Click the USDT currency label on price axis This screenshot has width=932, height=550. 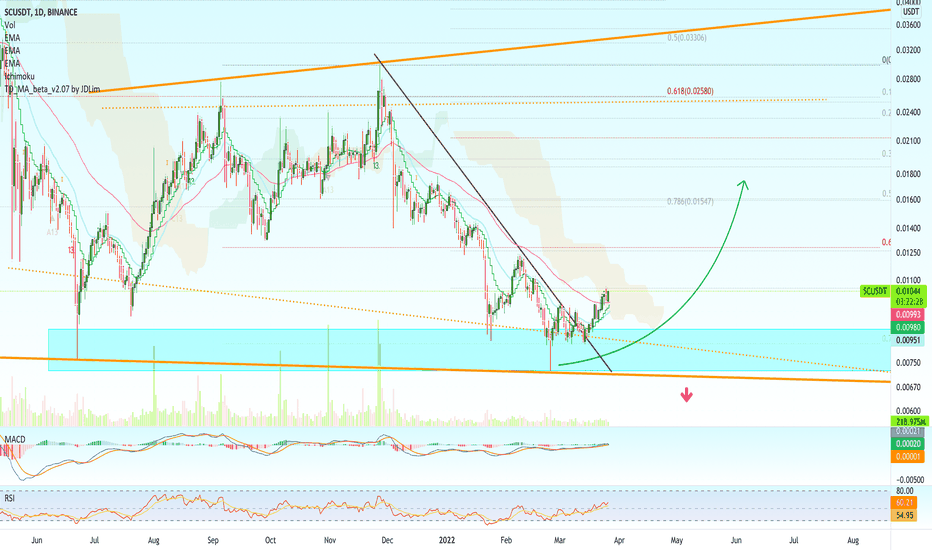click(911, 12)
